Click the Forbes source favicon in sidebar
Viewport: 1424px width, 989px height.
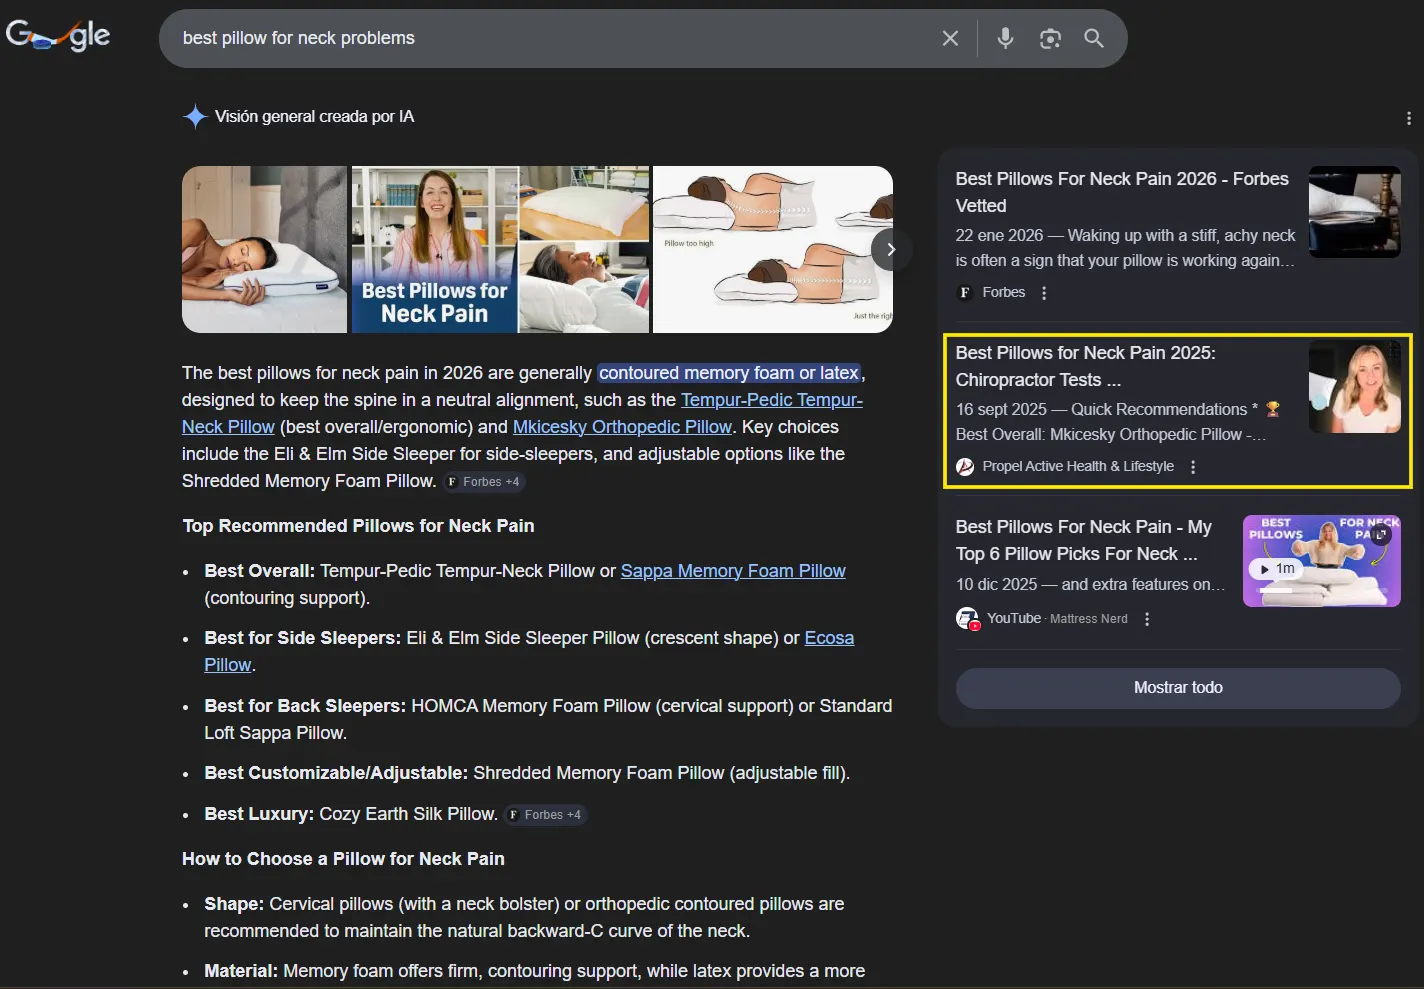pos(965,292)
